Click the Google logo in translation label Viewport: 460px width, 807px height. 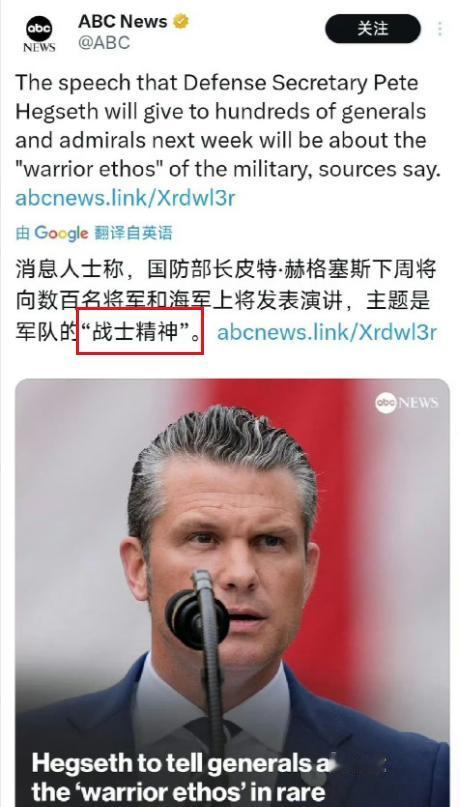click(61, 233)
